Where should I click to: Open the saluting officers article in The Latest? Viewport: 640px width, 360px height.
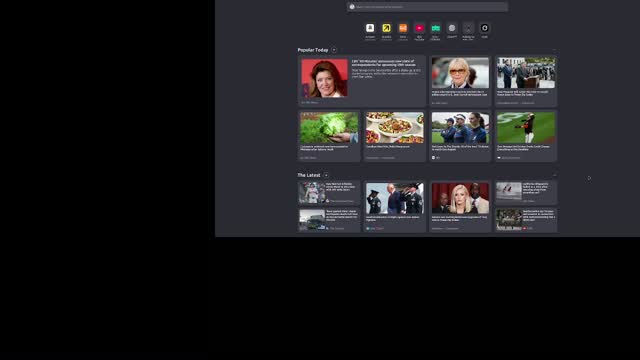point(395,207)
